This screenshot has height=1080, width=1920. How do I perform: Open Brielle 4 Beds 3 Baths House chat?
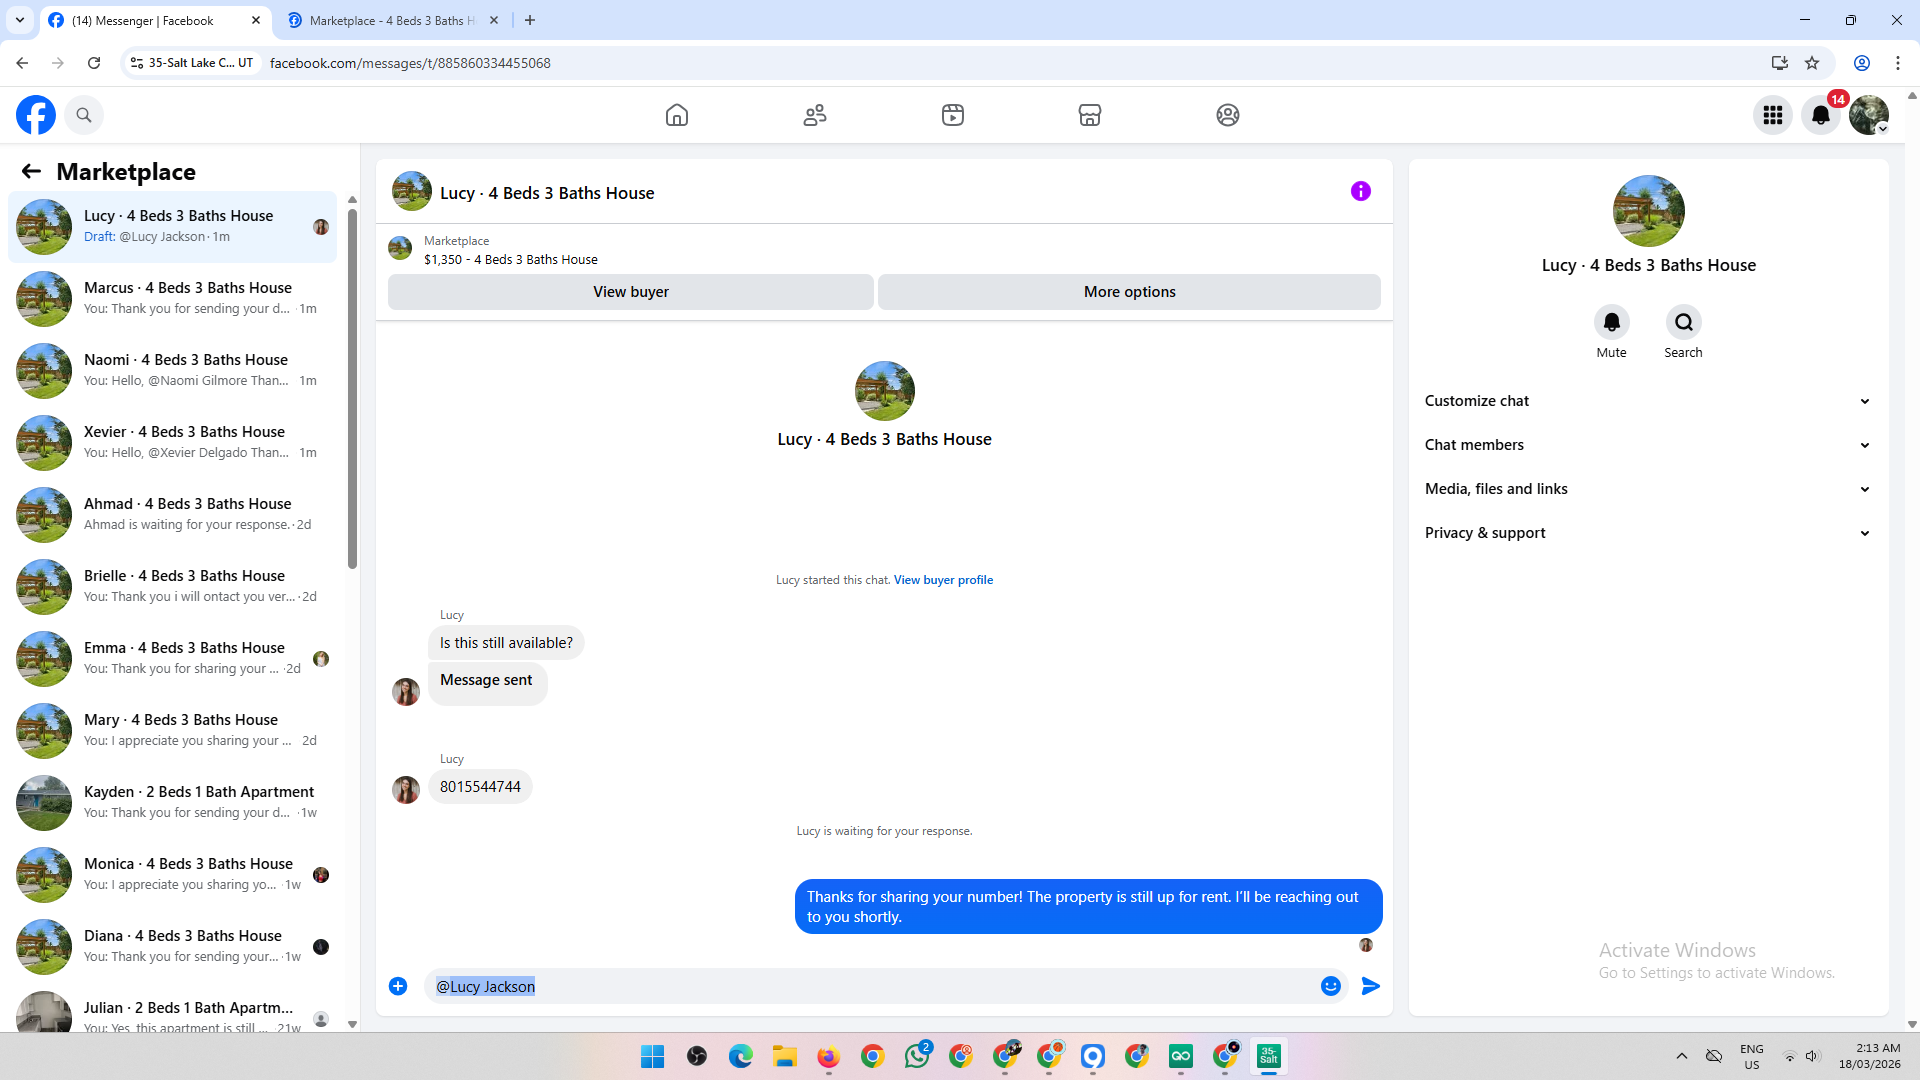coord(172,586)
